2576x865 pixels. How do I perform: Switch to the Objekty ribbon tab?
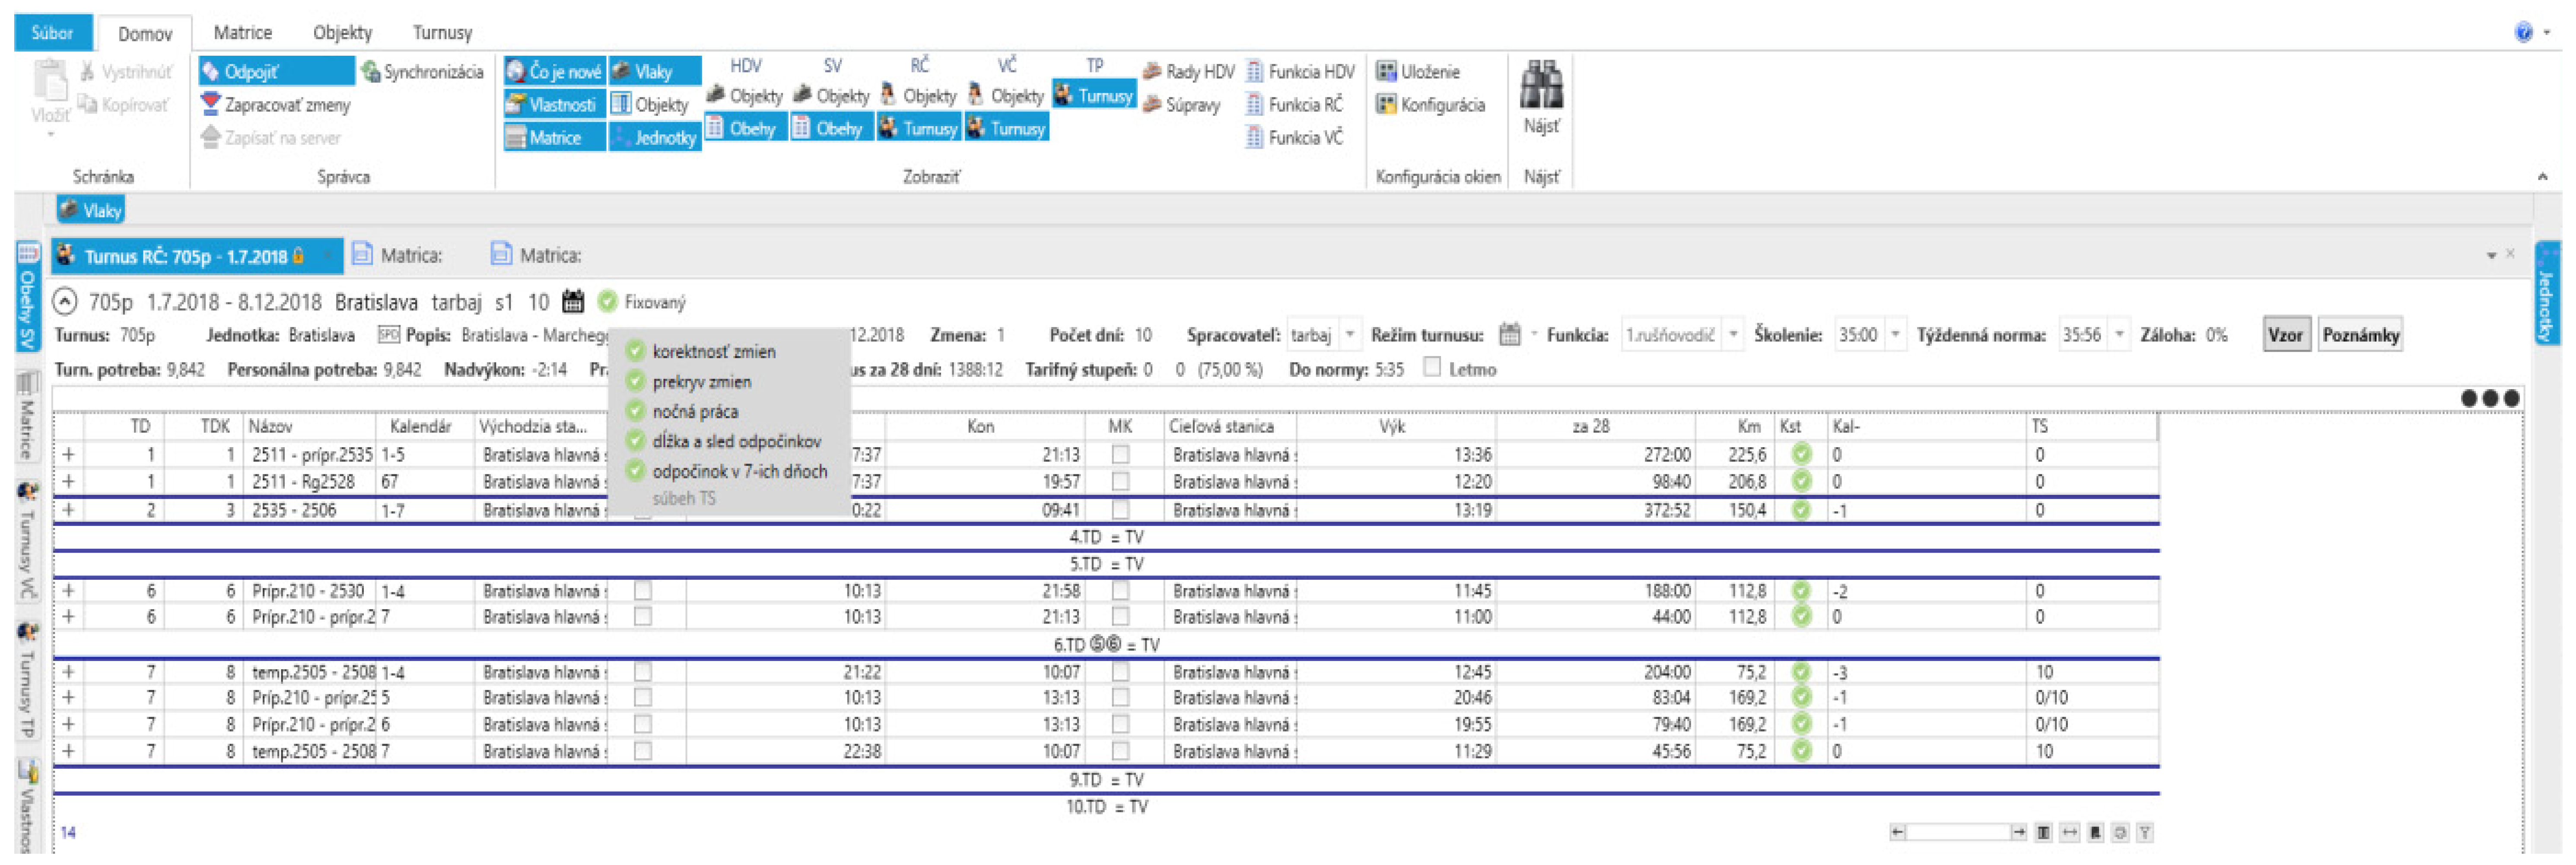coord(342,33)
